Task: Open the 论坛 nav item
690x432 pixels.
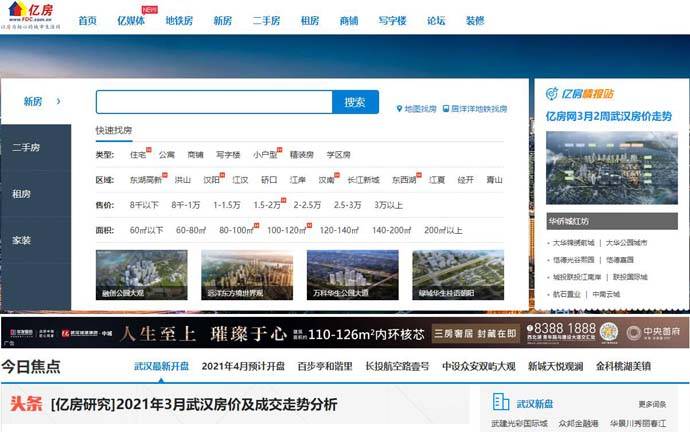Action: (436, 21)
